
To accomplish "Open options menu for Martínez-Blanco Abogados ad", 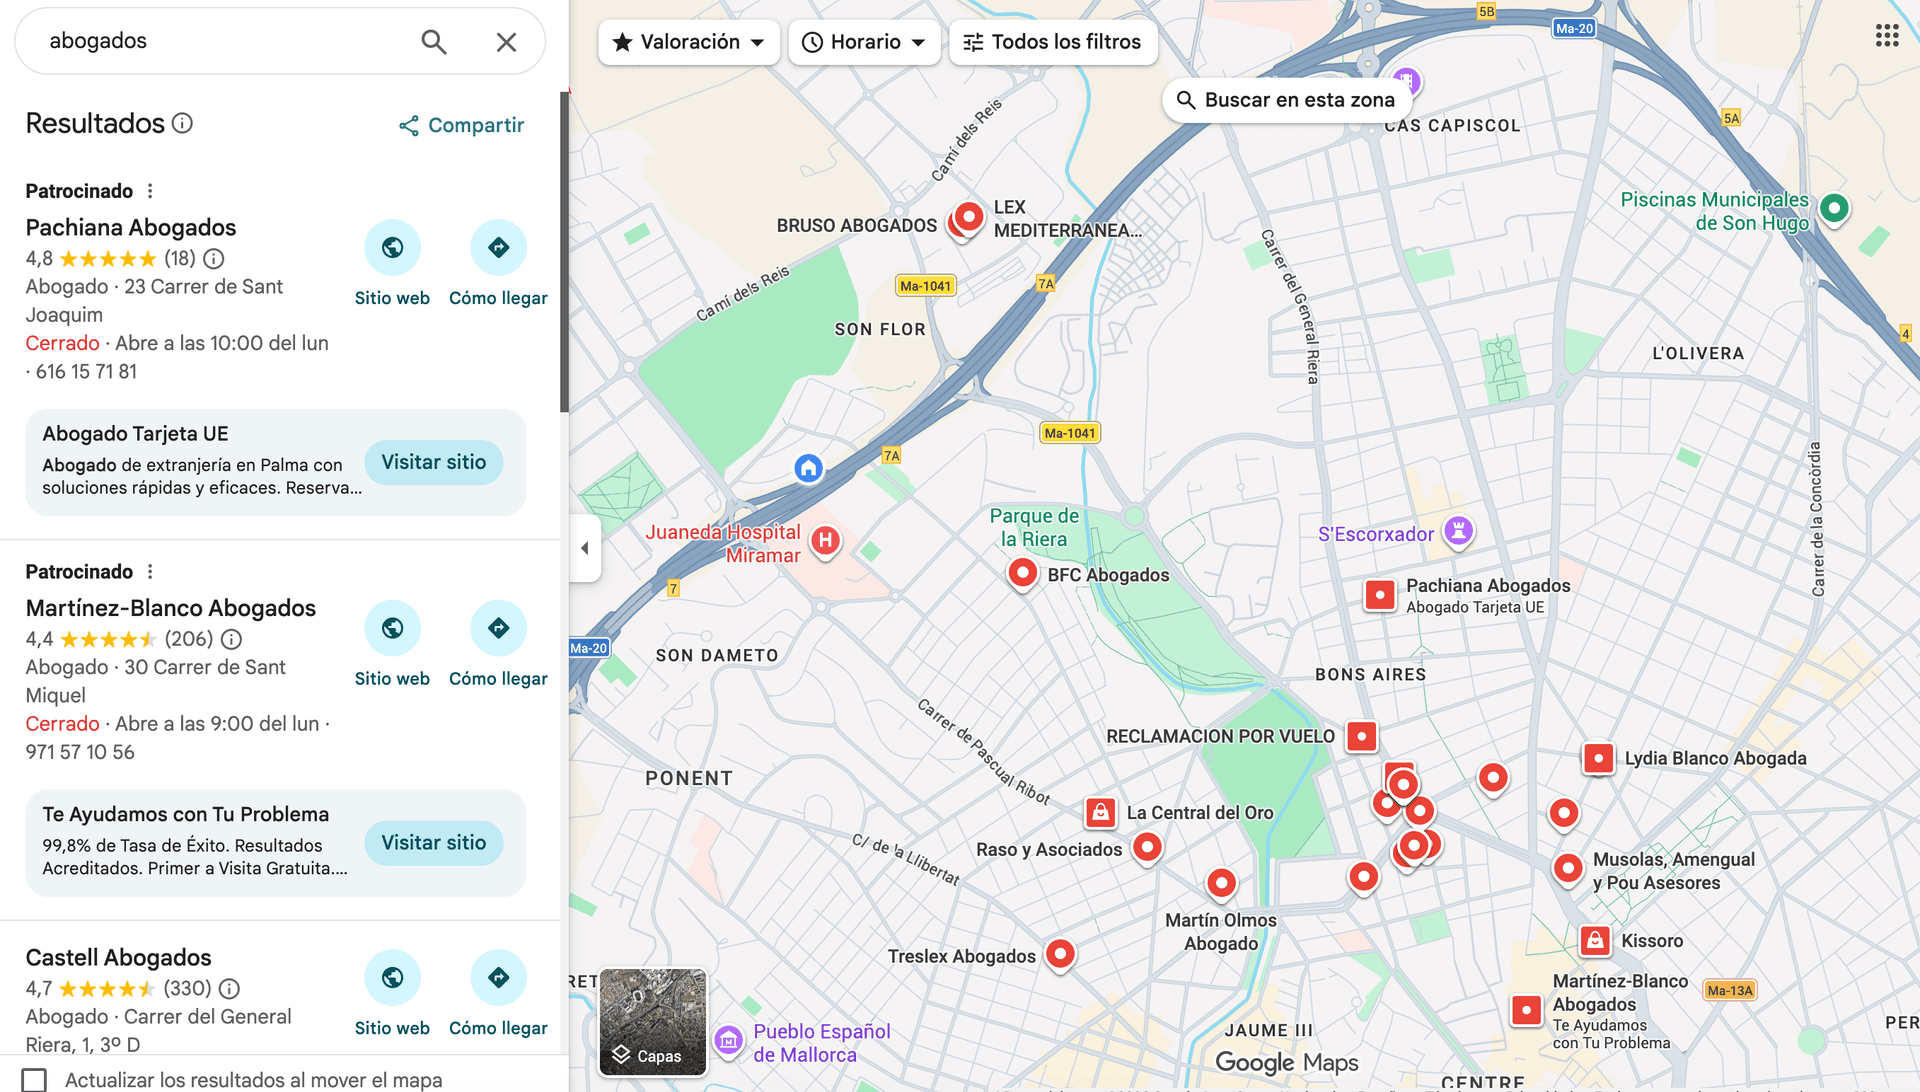I will tap(150, 572).
